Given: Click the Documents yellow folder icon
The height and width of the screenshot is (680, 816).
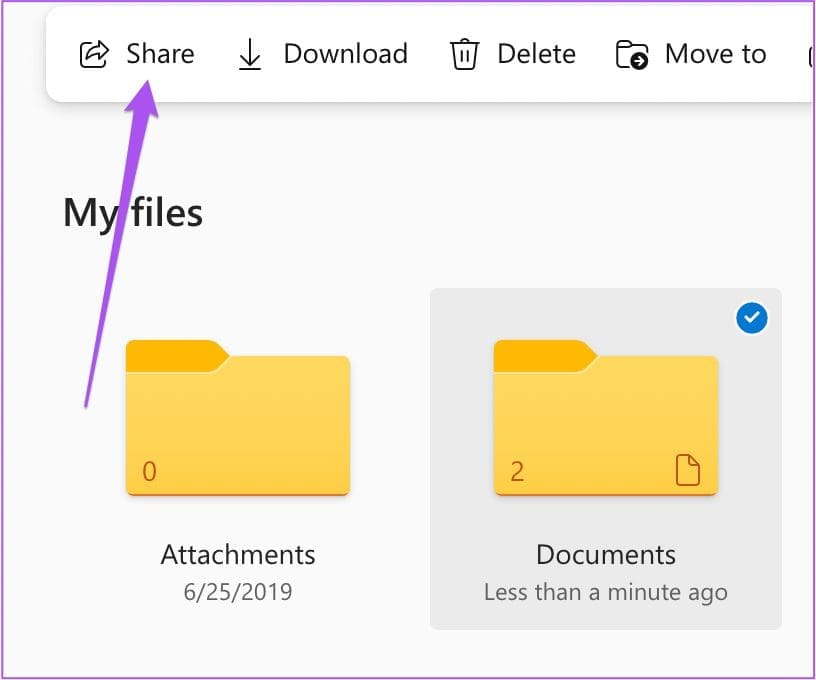Looking at the screenshot, I should tap(605, 418).
